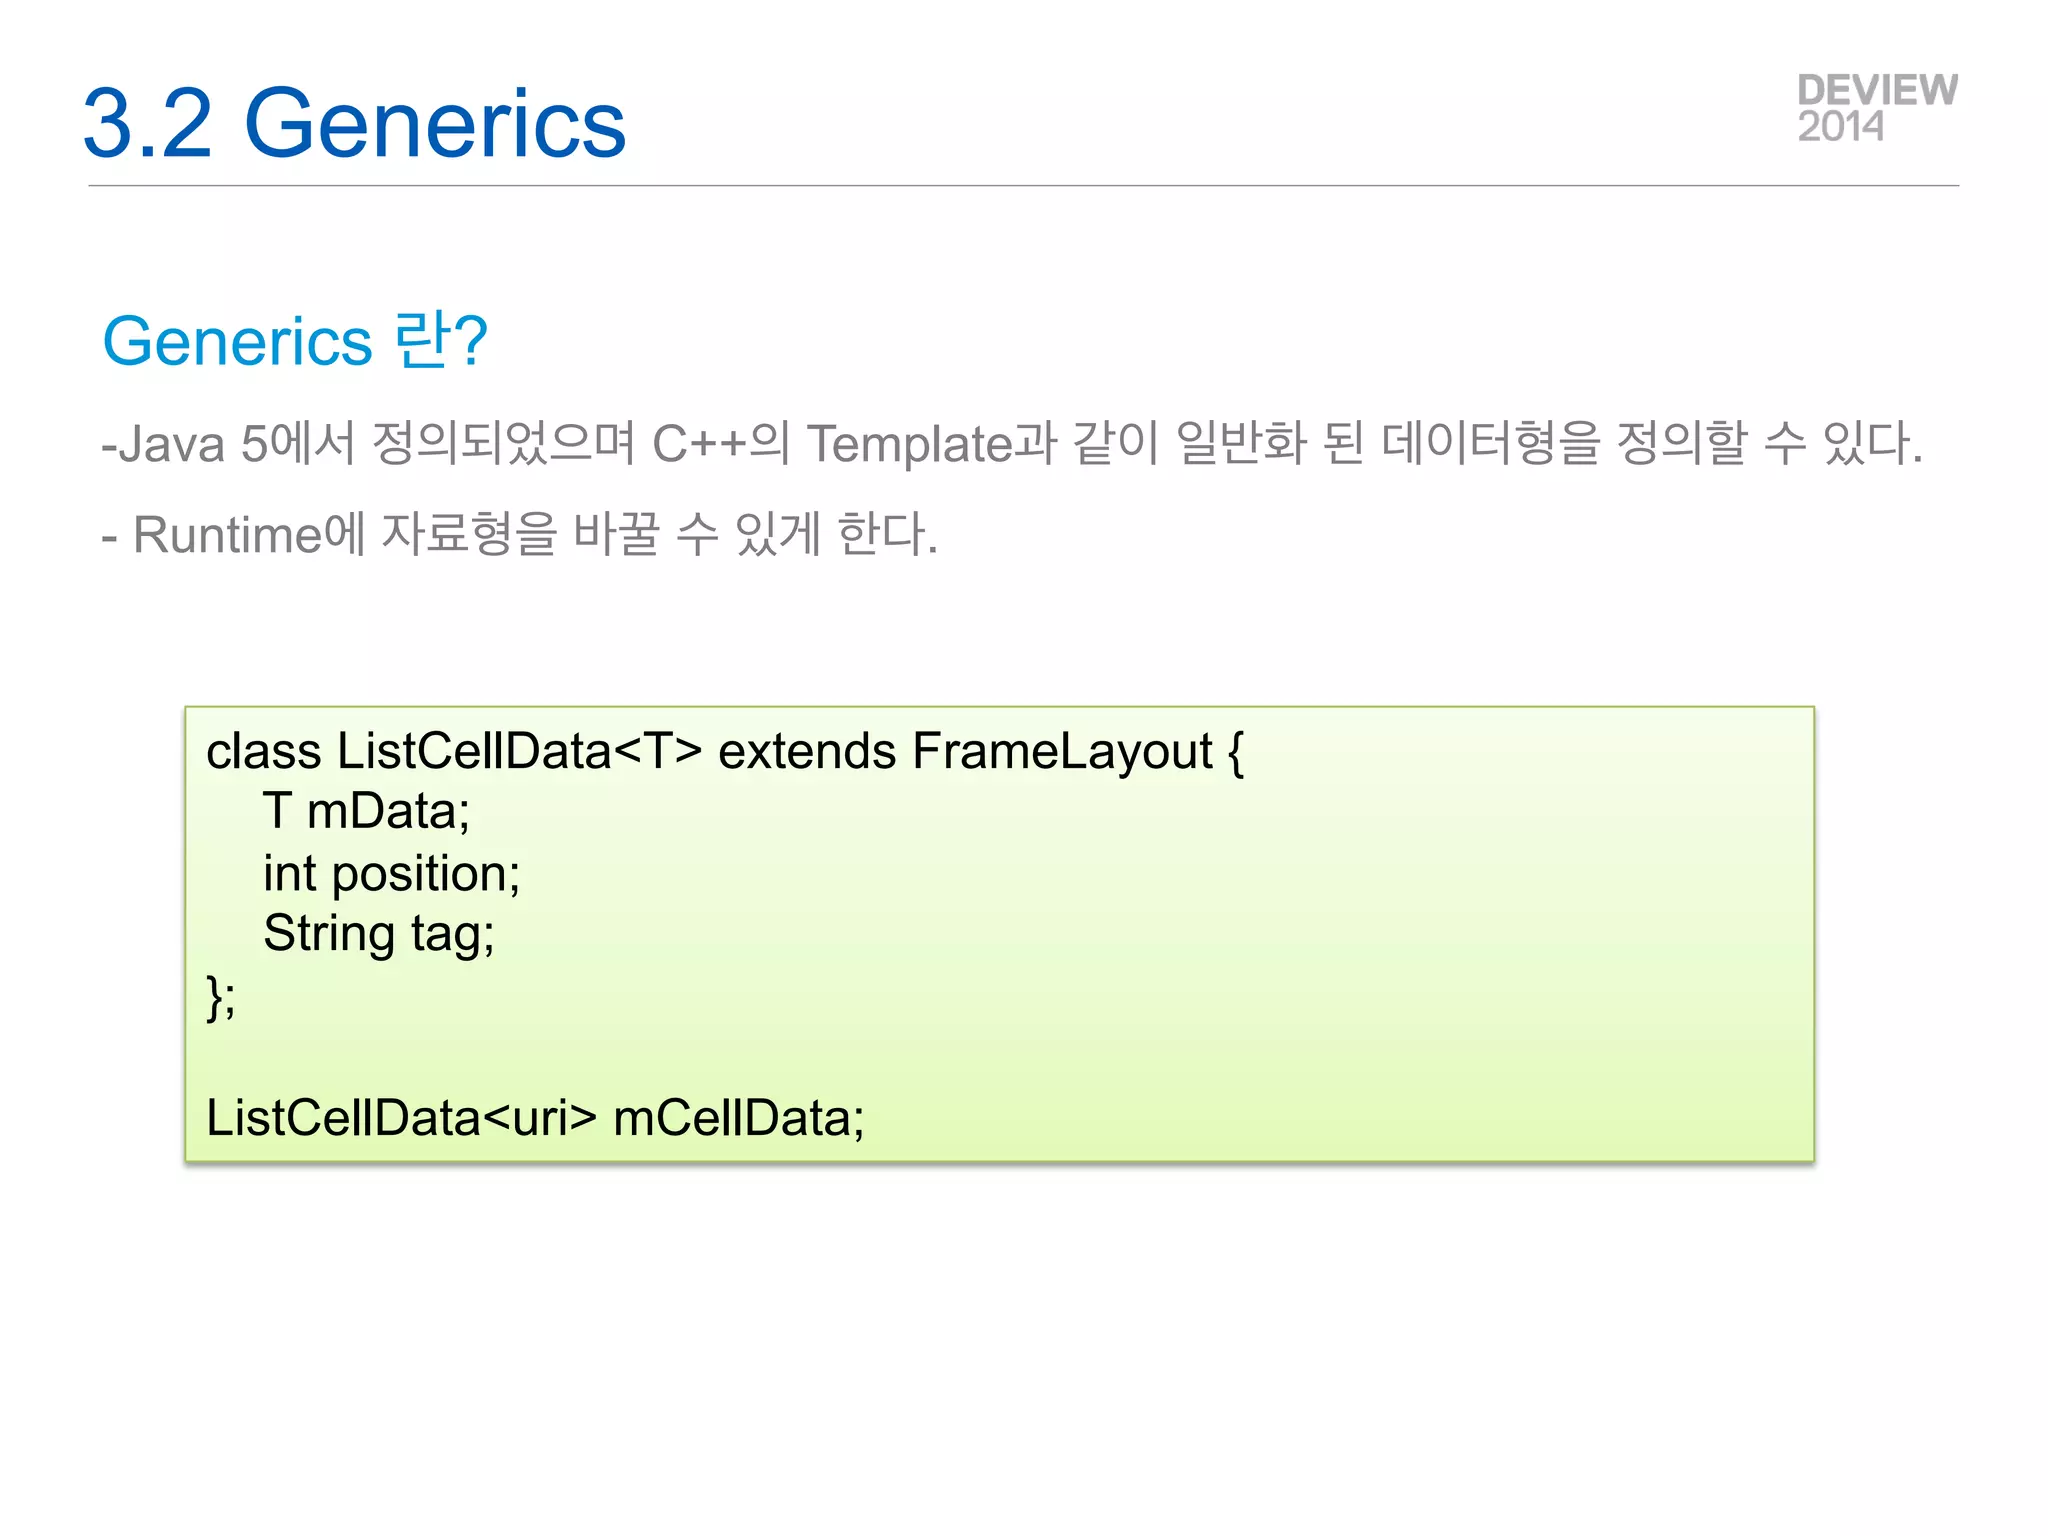Click the "String tag;" code line
The image size is (2048, 1536).
[x=378, y=934]
